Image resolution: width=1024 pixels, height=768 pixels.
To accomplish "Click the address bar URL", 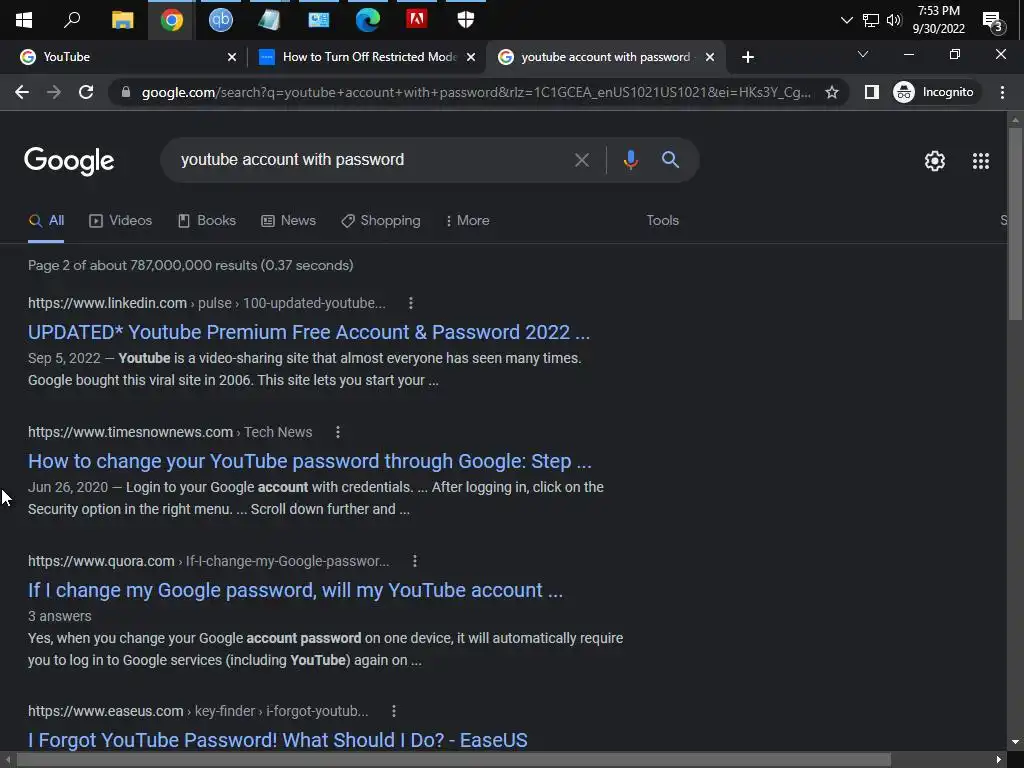I will pyautogui.click(x=475, y=92).
